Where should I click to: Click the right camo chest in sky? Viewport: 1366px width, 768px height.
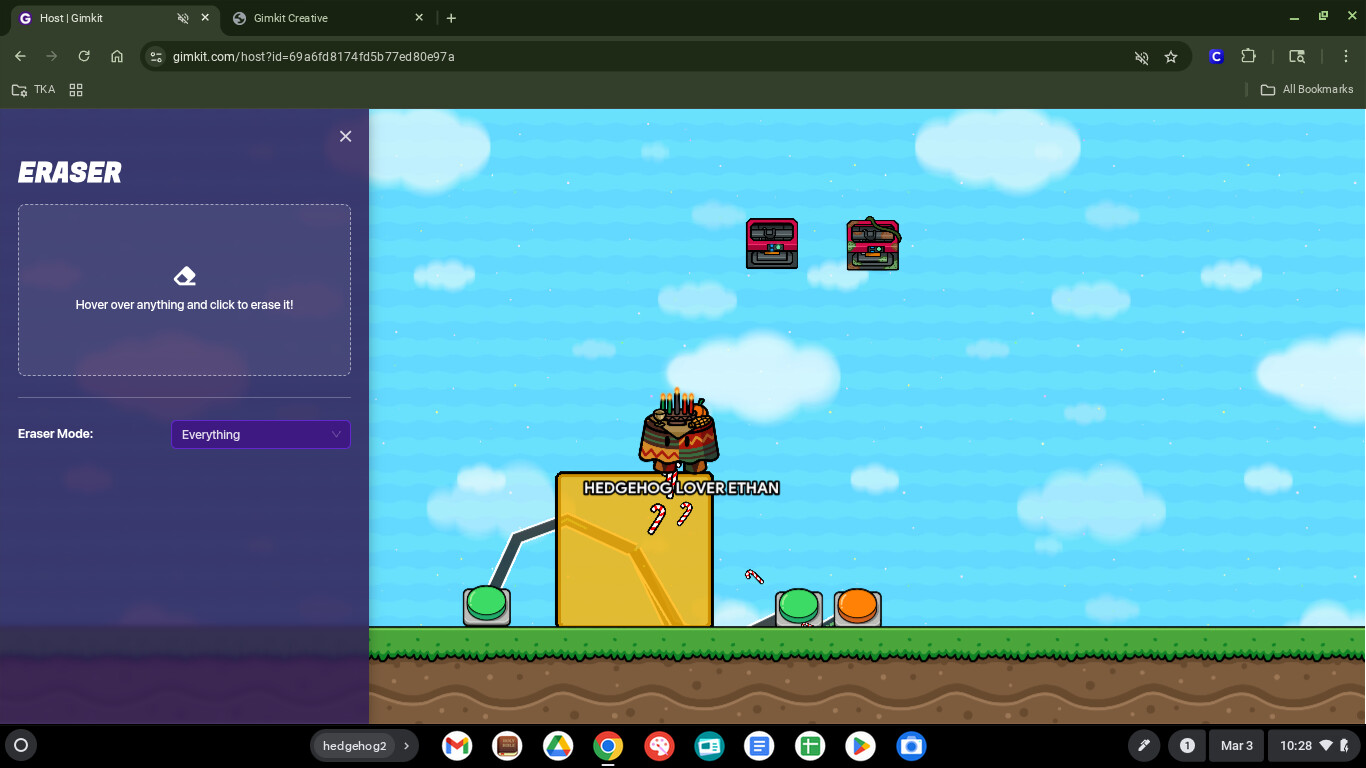(x=872, y=245)
